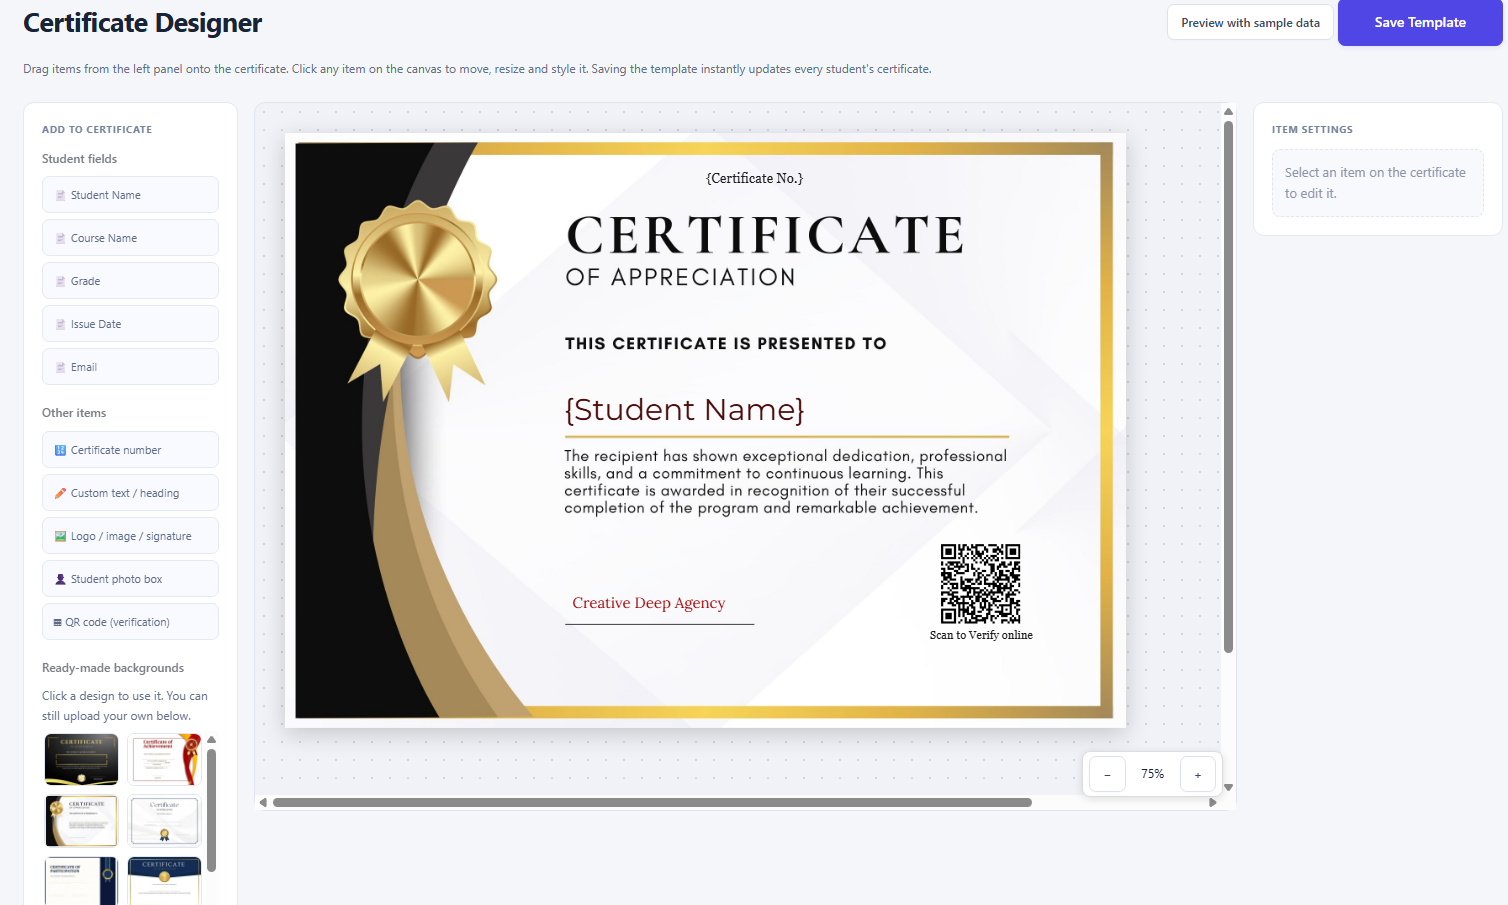Click 'Select an item on the certificate' hint
Screen dimensions: 1508x905
(1377, 183)
